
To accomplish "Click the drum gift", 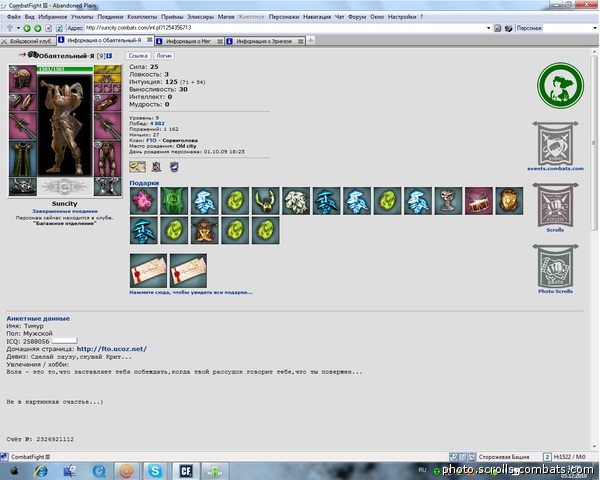I will [479, 200].
